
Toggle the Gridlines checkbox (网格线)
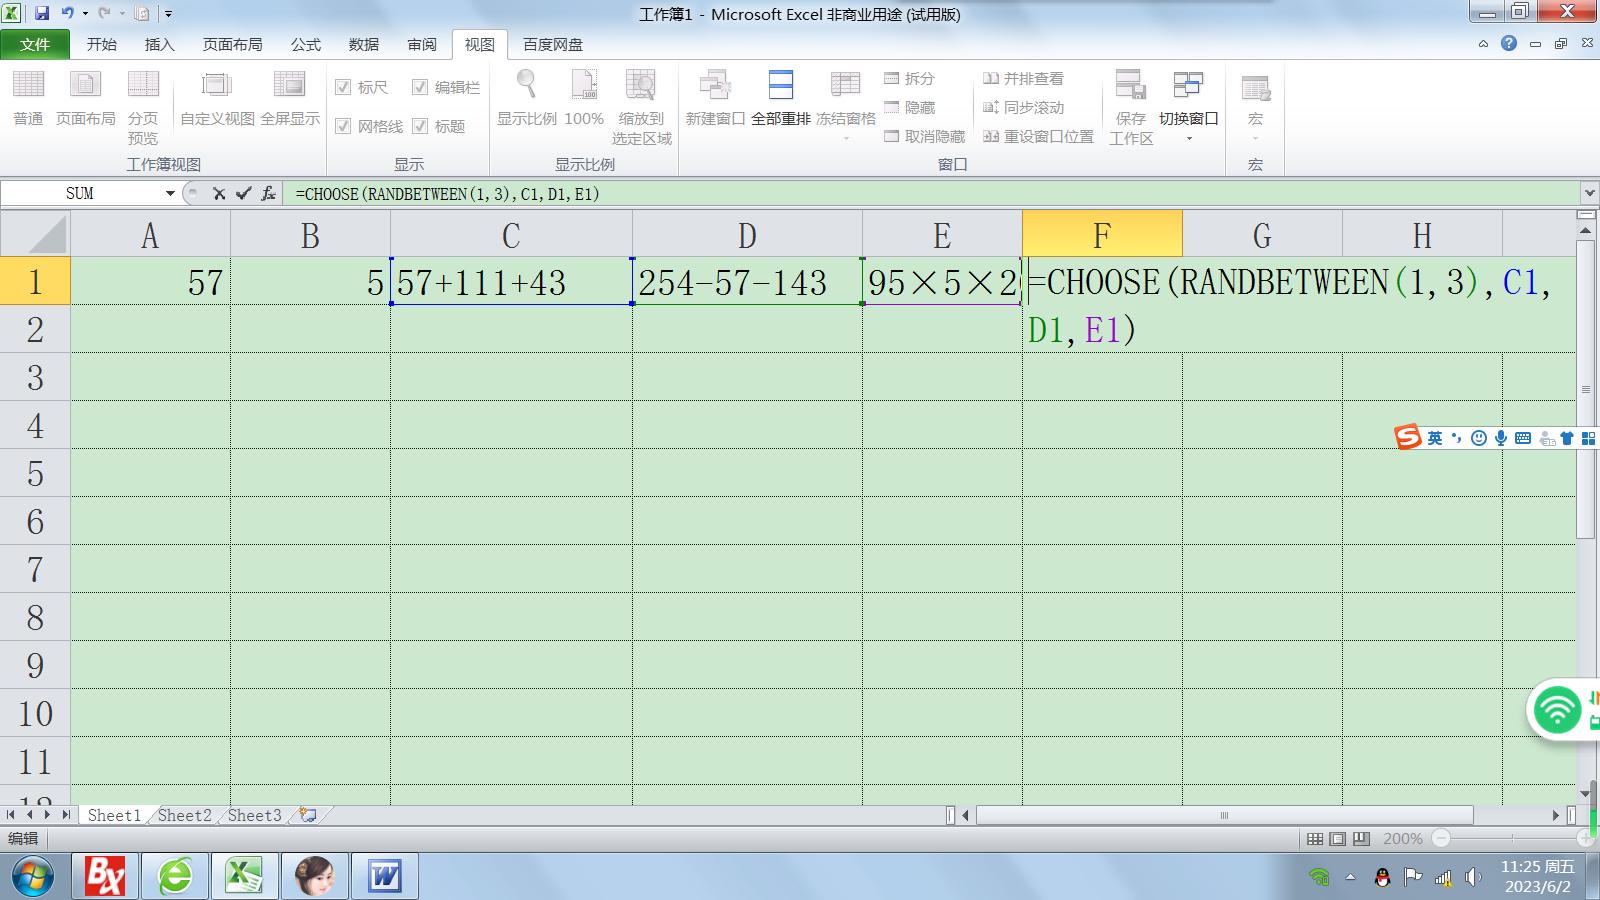tap(343, 126)
